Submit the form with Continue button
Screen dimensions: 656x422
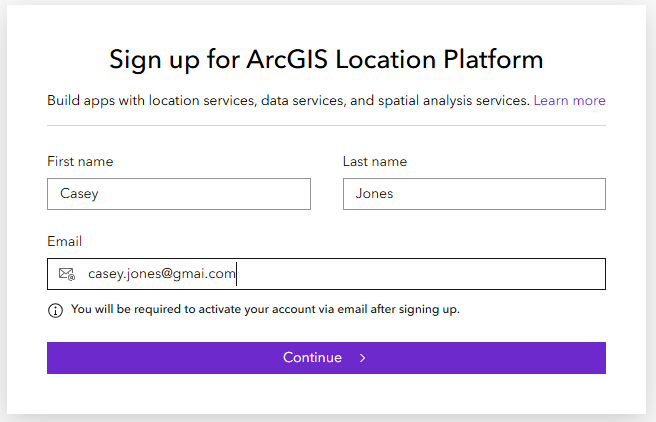tap(326, 358)
